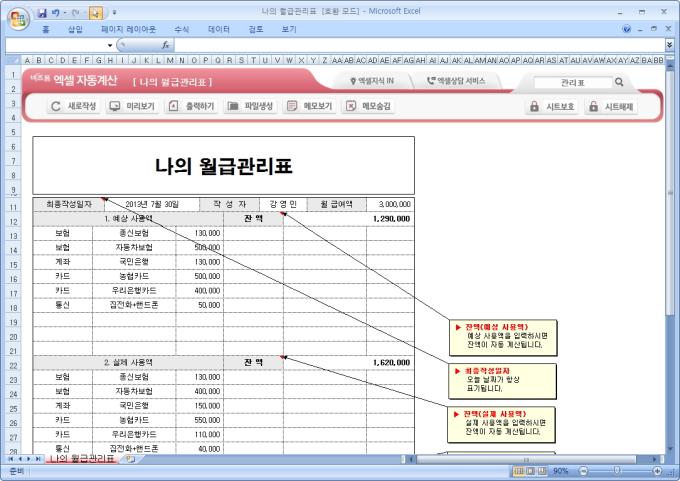Switch to Normal view in status bar

tap(519, 471)
